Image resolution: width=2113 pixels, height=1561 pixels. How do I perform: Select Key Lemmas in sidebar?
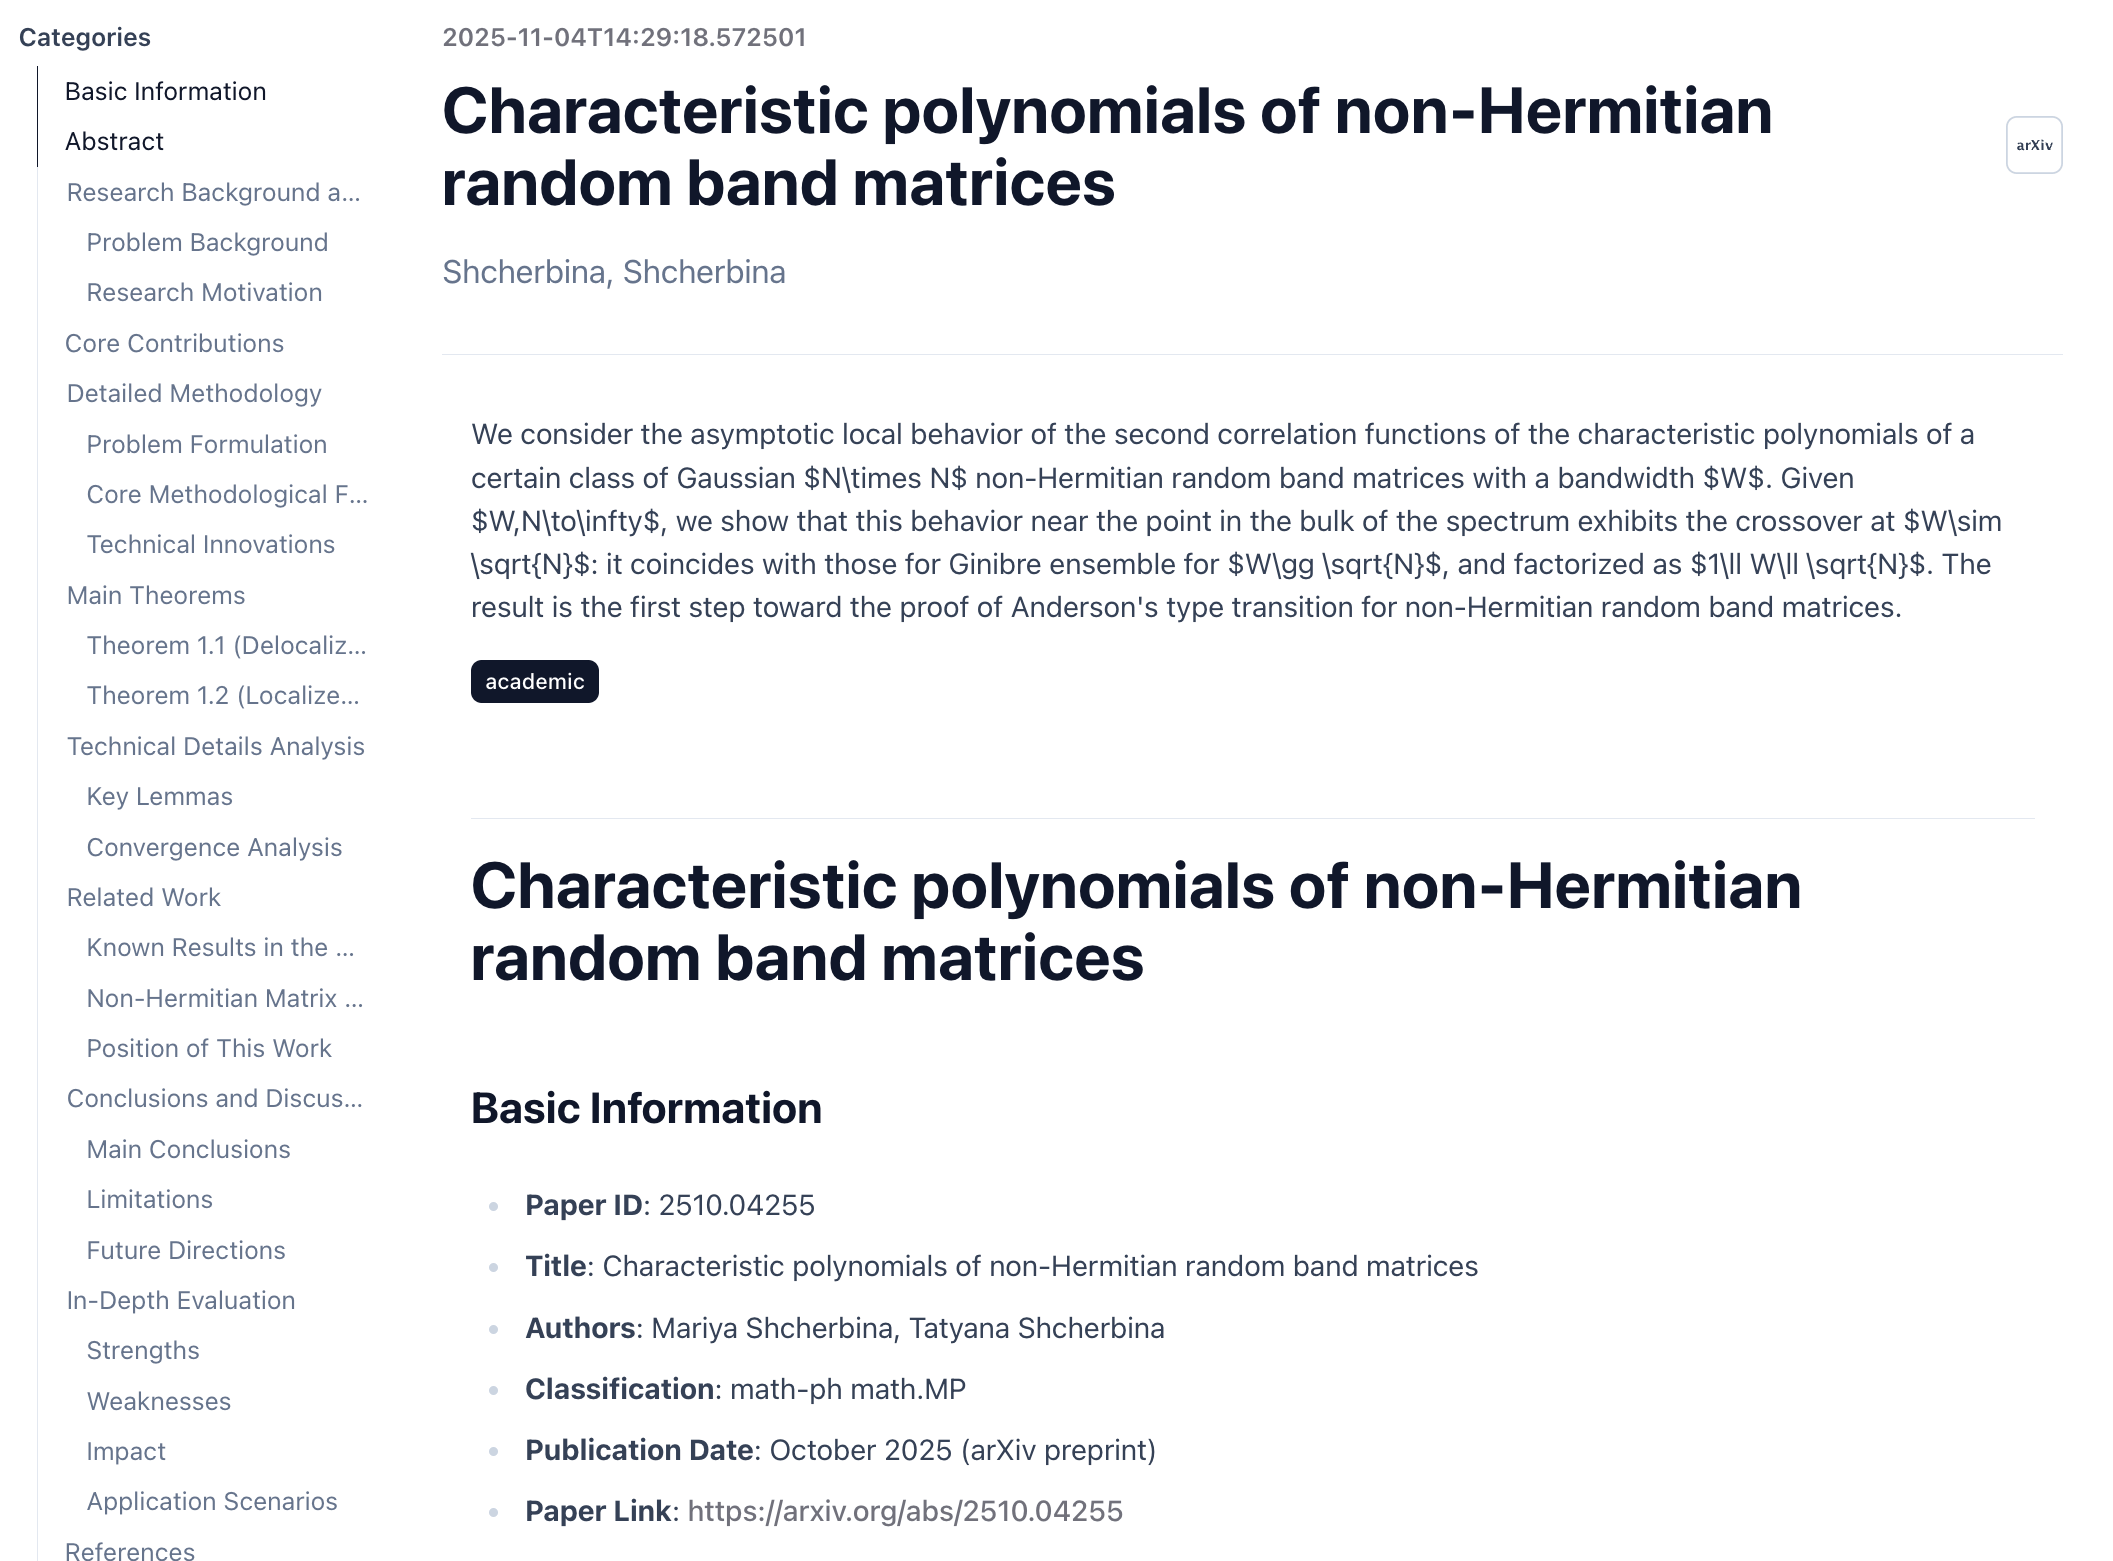point(159,796)
